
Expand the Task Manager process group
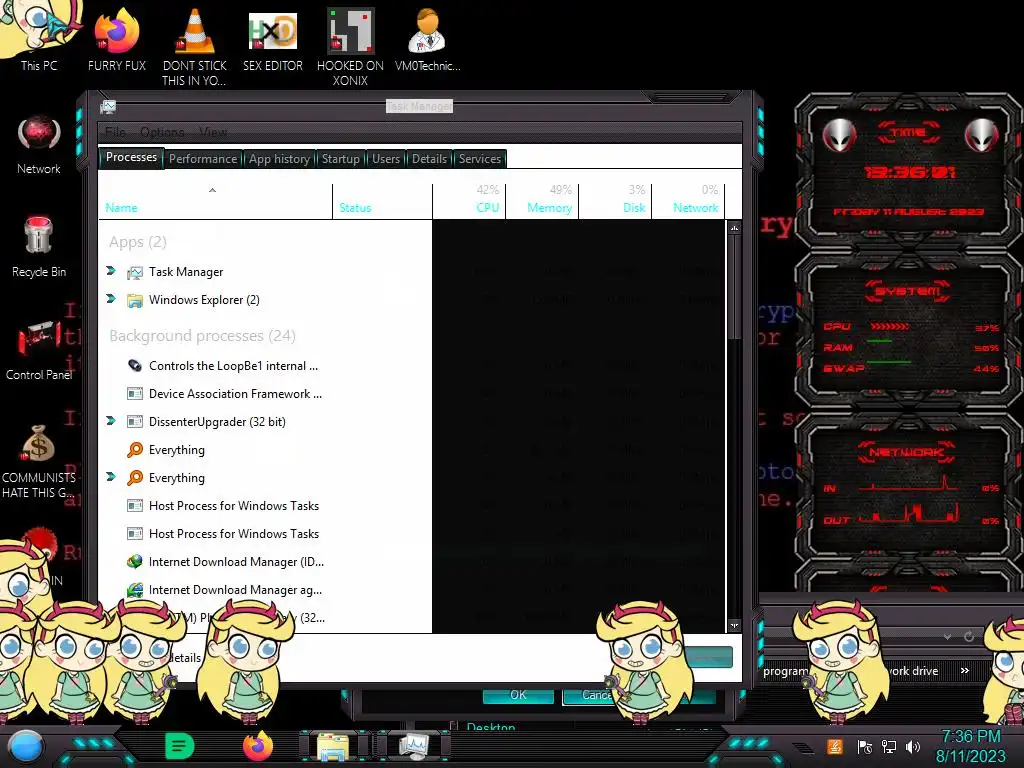[x=111, y=271]
